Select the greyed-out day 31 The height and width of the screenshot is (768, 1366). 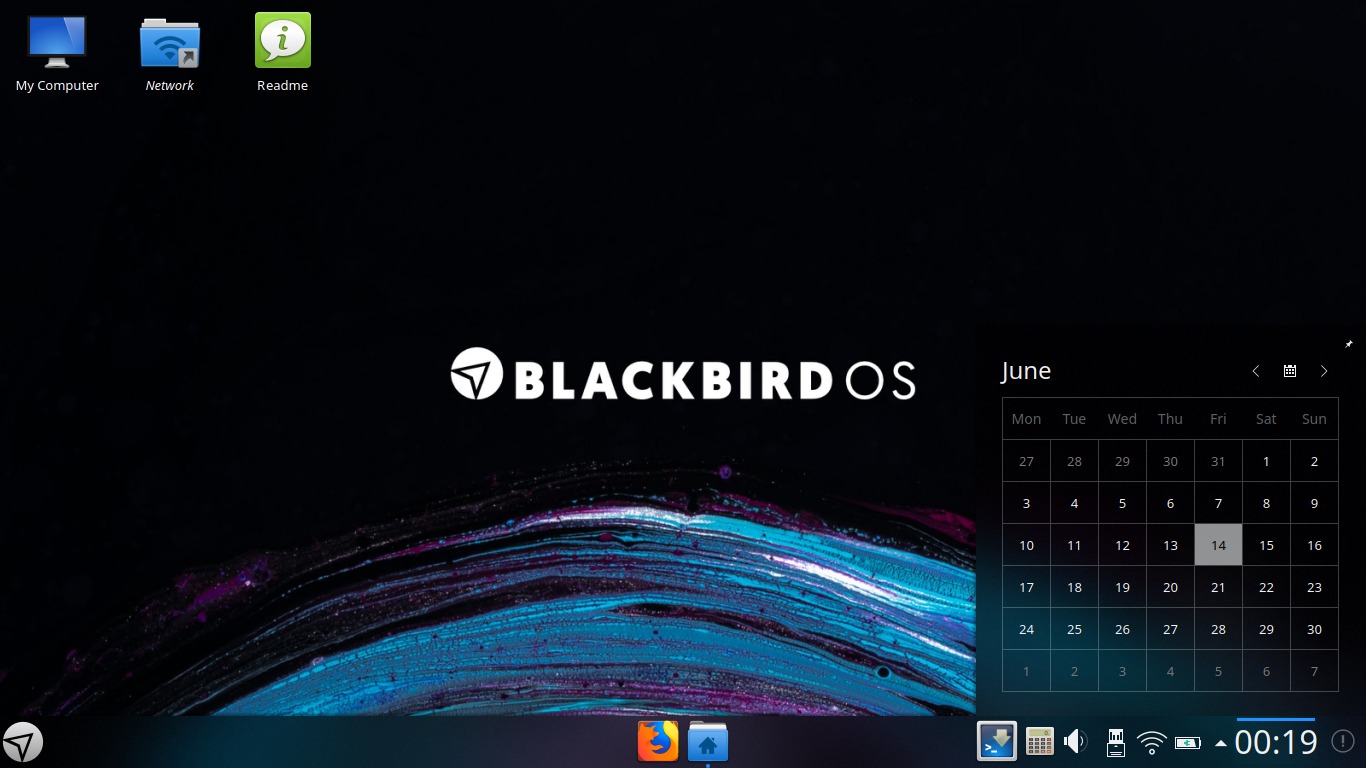(x=1218, y=461)
